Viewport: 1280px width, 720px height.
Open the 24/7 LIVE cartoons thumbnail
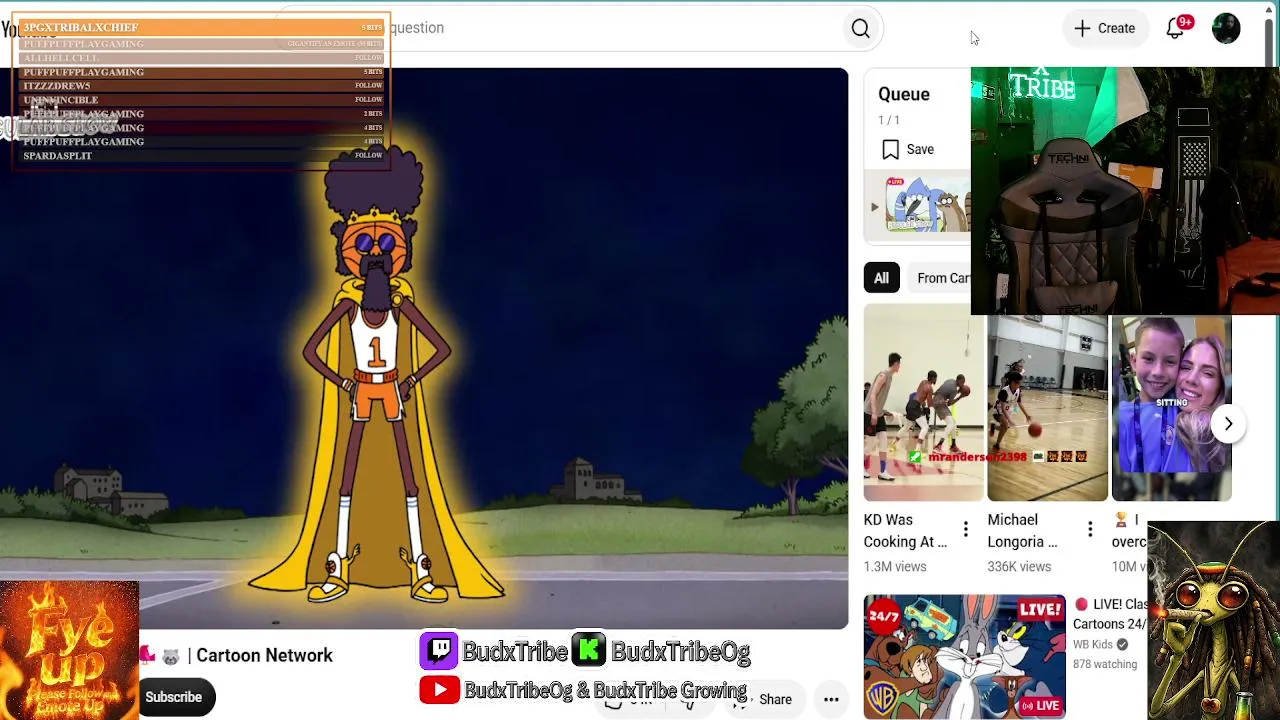point(964,656)
